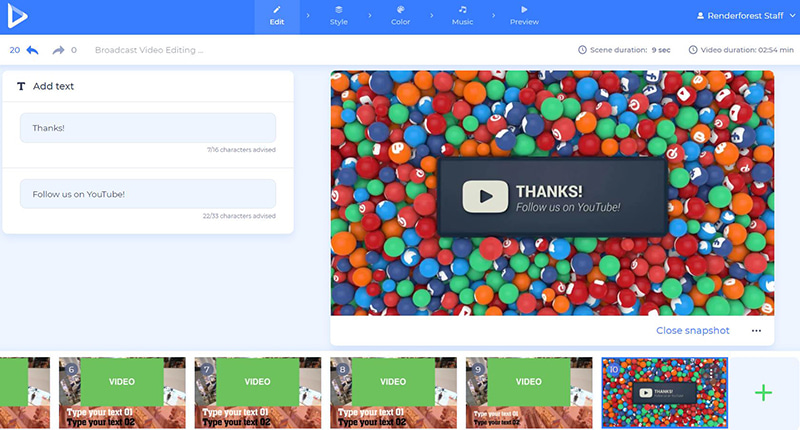This screenshot has height=430, width=800.
Task: Select scene 10 YouTube outro thumbnail
Action: pos(665,393)
